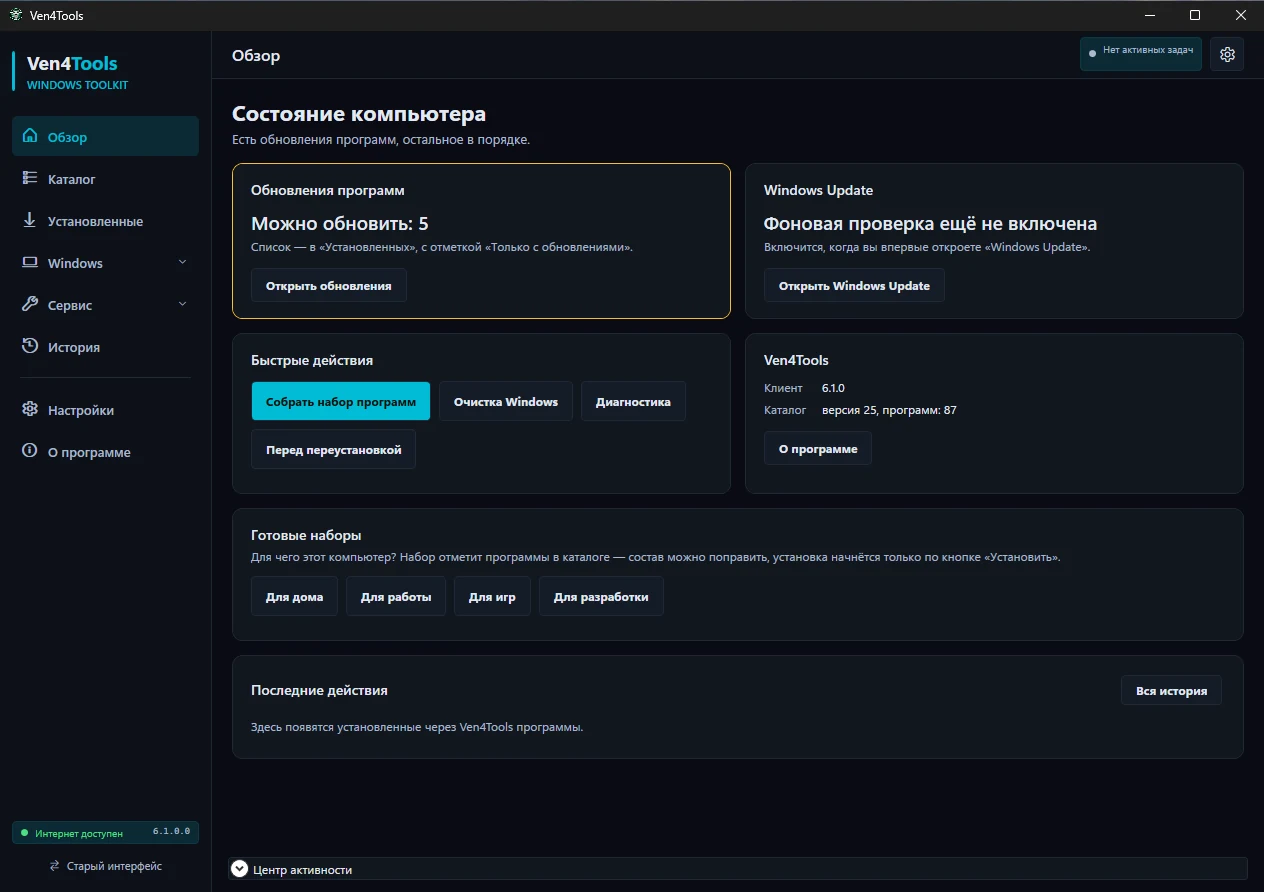Click the Ven4Tools app icon in title bar
The height and width of the screenshot is (892, 1264).
click(16, 15)
